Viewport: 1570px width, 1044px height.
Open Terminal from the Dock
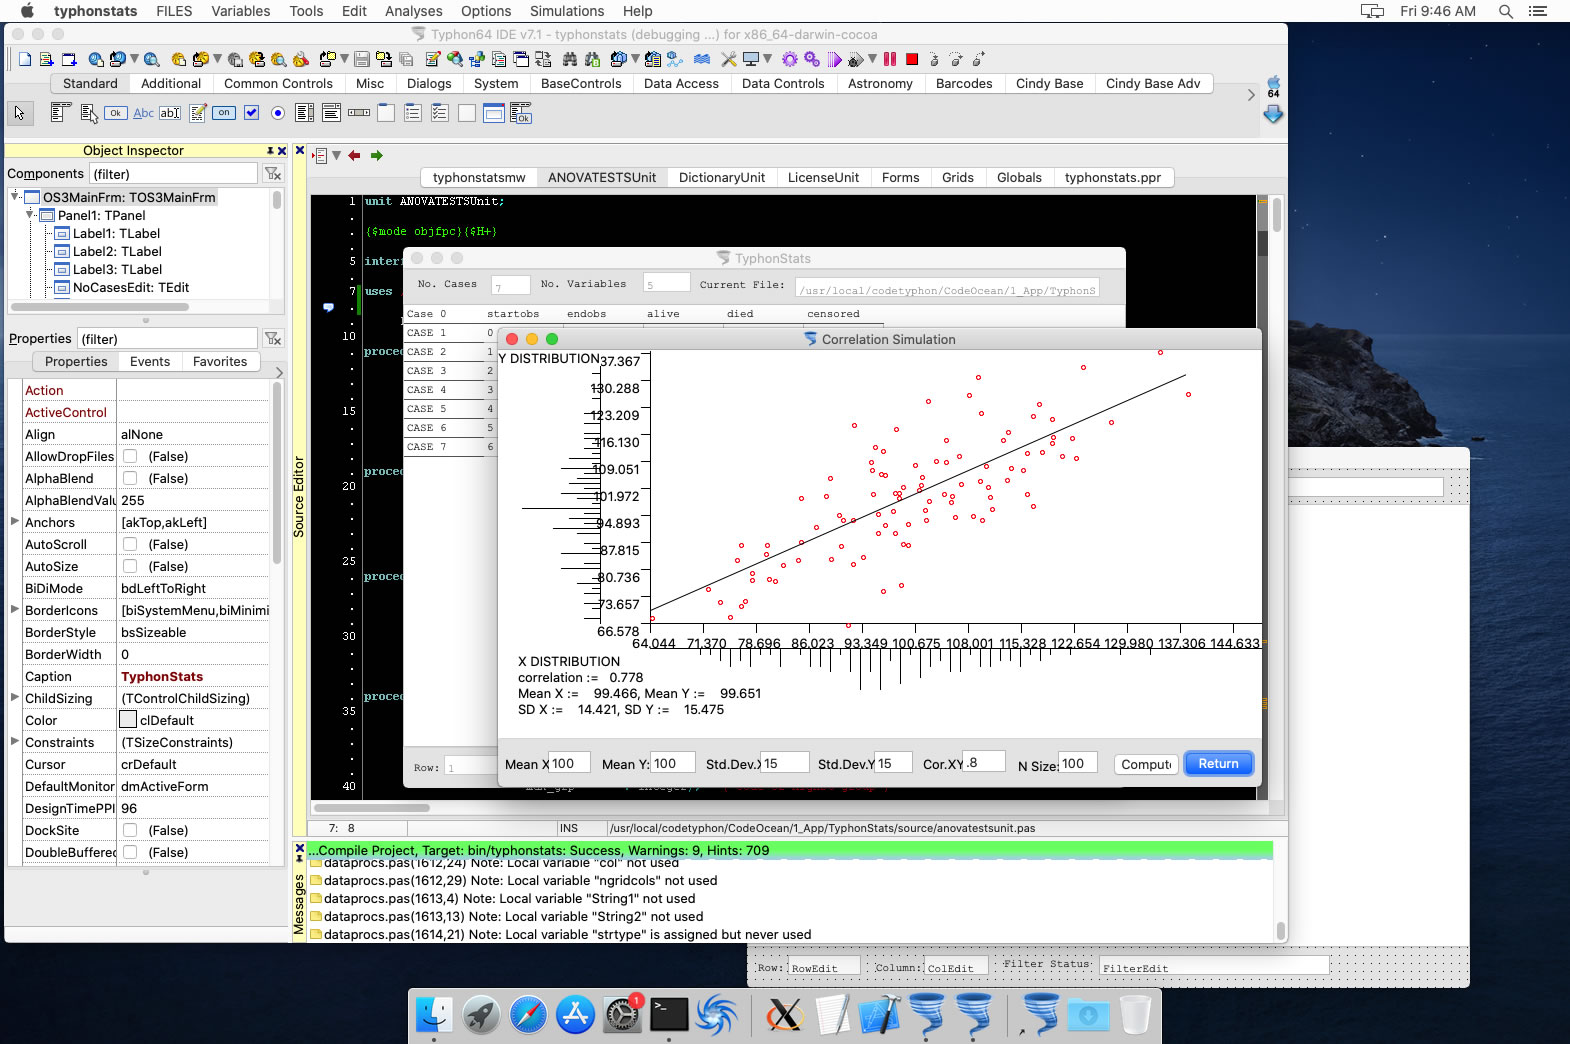coord(669,1014)
